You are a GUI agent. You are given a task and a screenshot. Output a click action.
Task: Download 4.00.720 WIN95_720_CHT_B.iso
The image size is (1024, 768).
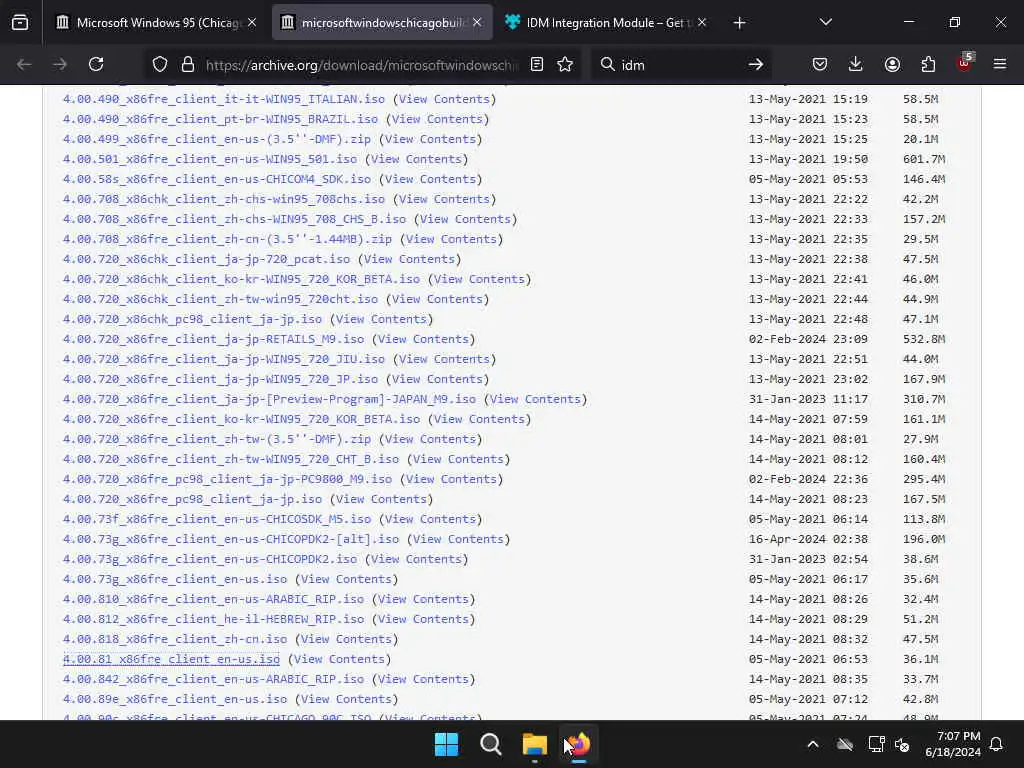231,459
